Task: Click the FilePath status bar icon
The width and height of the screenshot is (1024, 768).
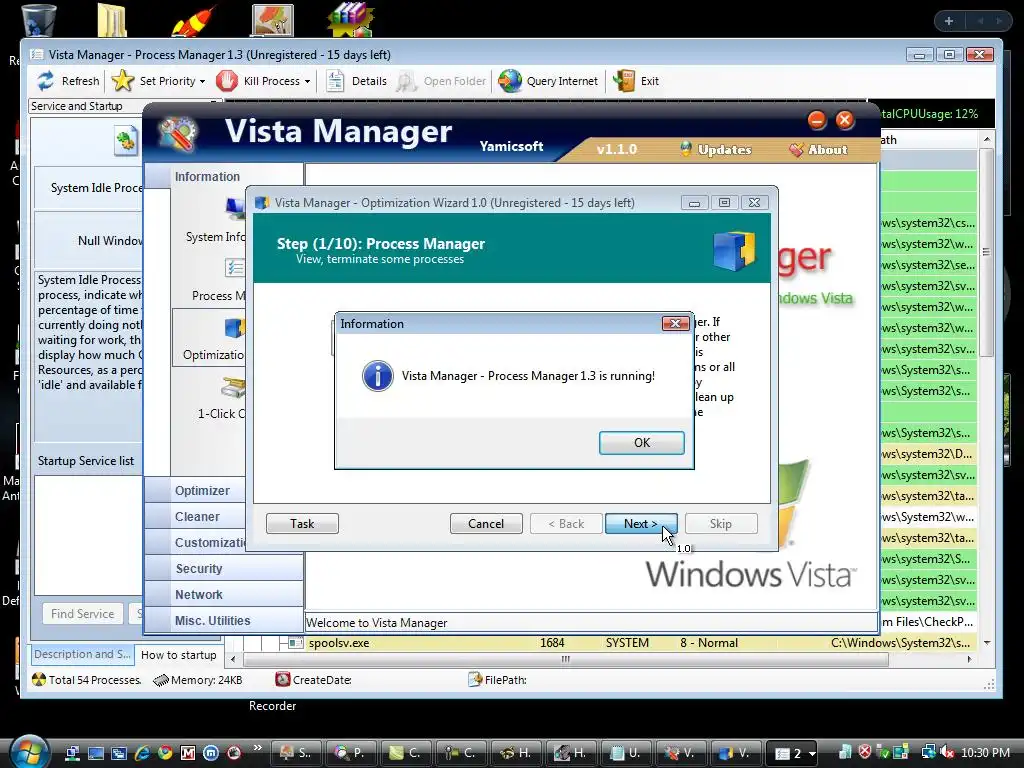Action: point(475,680)
